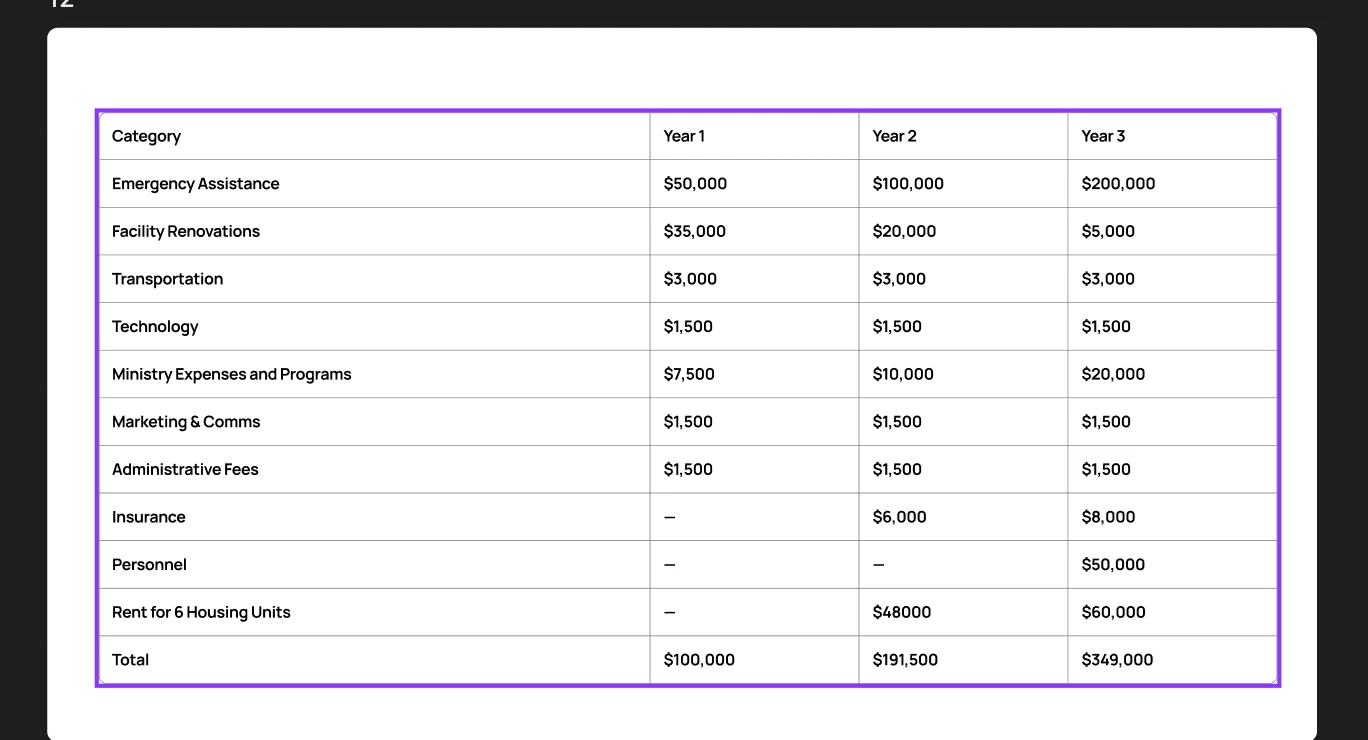Select Facility Renovations Year 1 value $35,000
The image size is (1368, 740).
[x=695, y=231]
